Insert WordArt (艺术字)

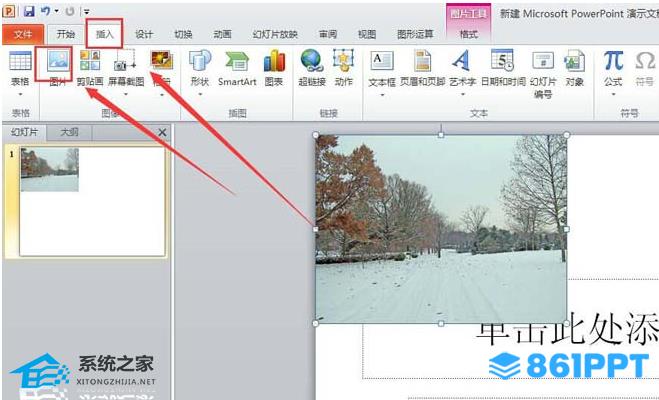coord(461,61)
